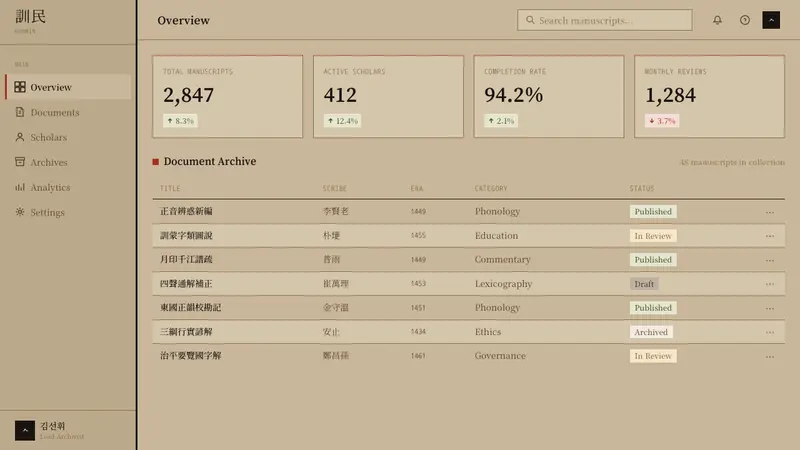The image size is (800, 450).
Task: Open the manuscript 四聲通解補正
Action: [186, 283]
